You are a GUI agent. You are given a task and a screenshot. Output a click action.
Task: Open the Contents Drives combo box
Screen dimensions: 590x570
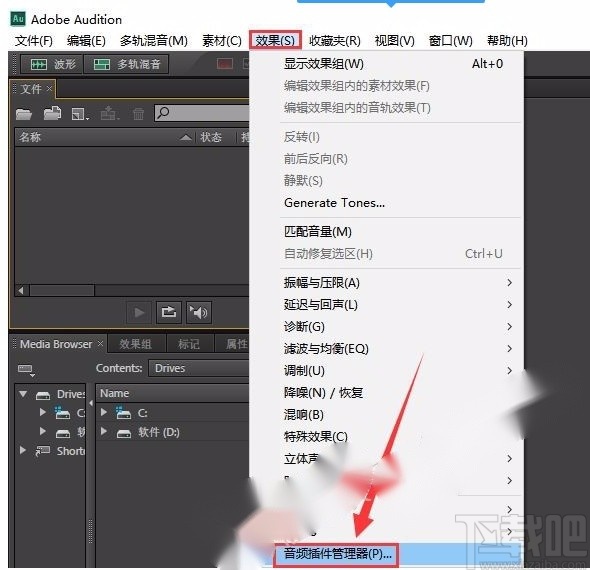tap(199, 368)
